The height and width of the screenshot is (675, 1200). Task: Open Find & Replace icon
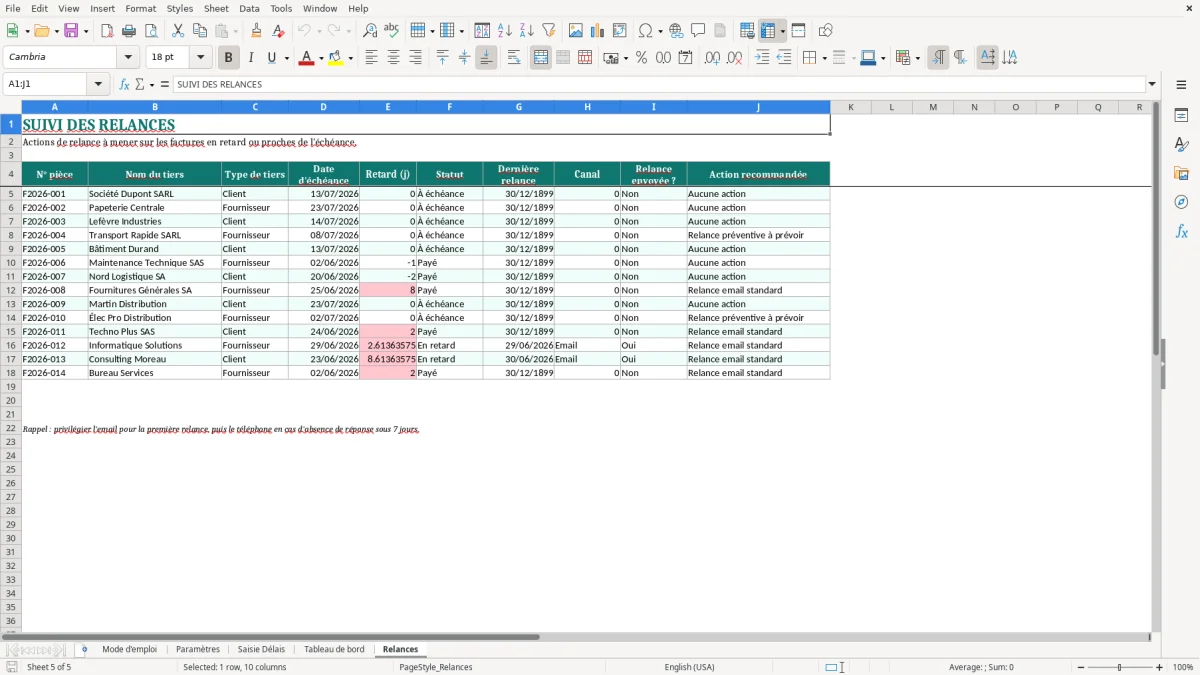[x=370, y=31]
